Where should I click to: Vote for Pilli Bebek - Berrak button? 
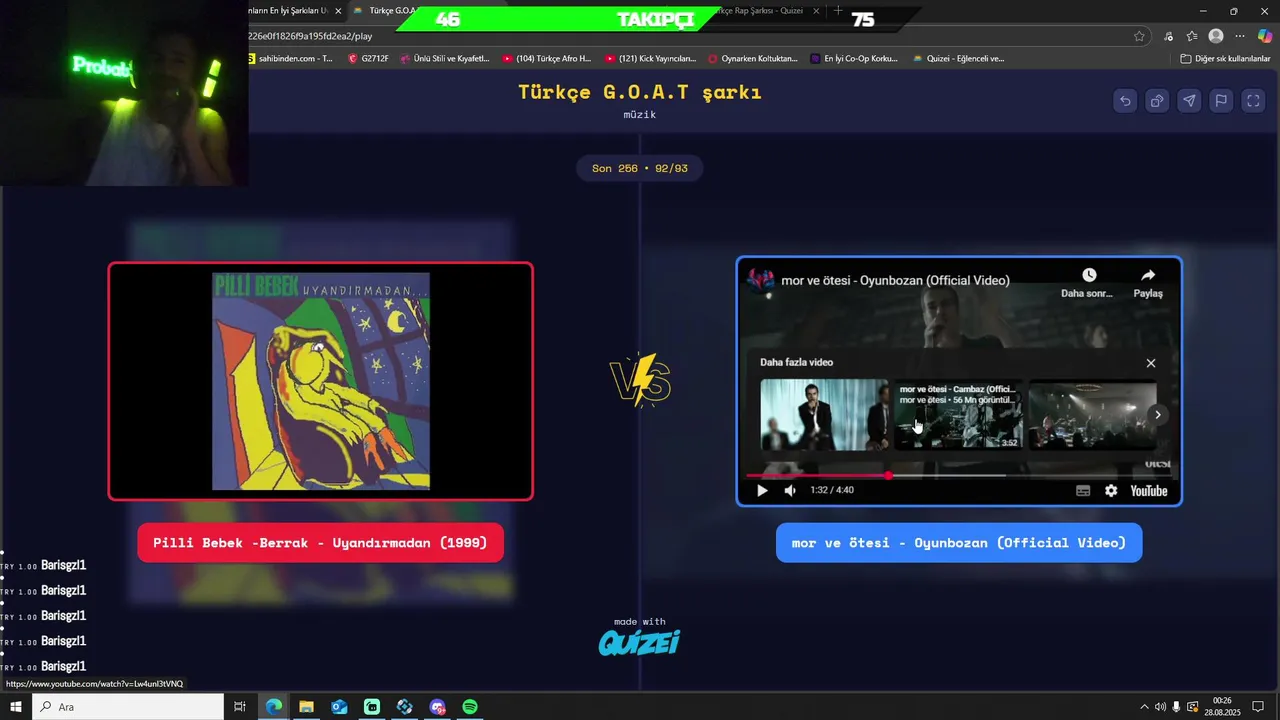(x=320, y=543)
